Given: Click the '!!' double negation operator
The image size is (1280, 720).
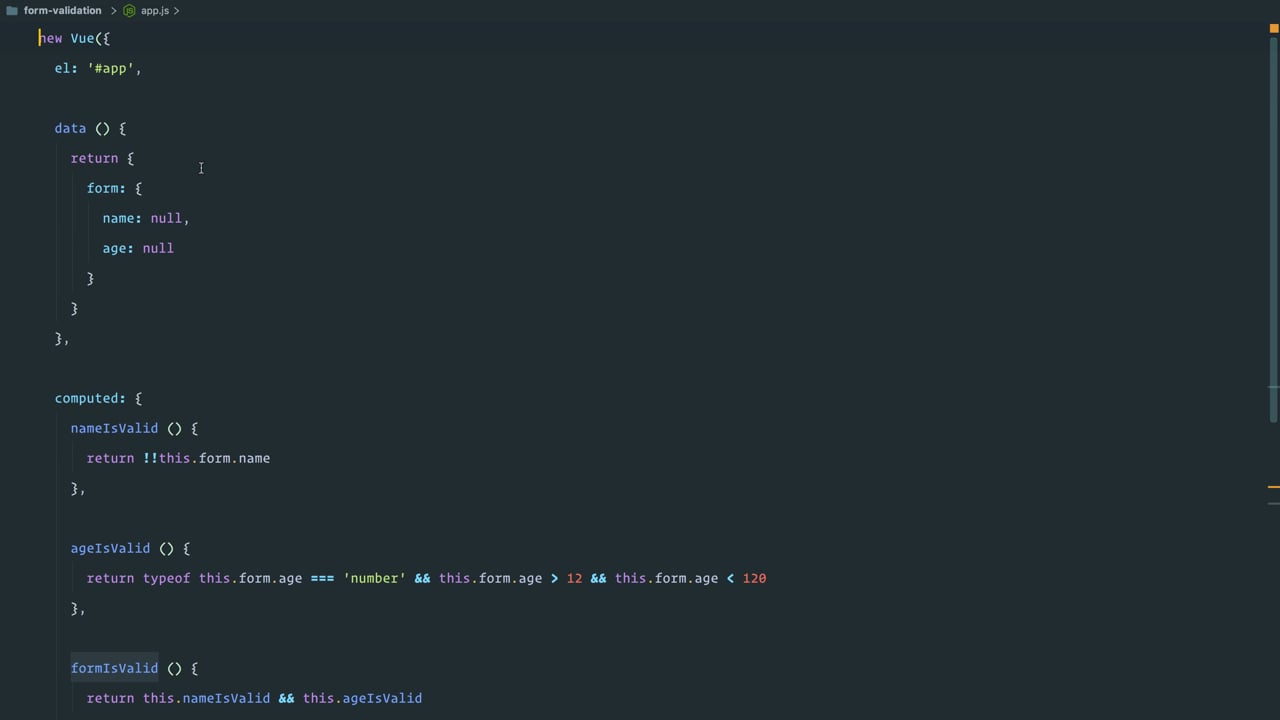Looking at the screenshot, I should pos(150,458).
